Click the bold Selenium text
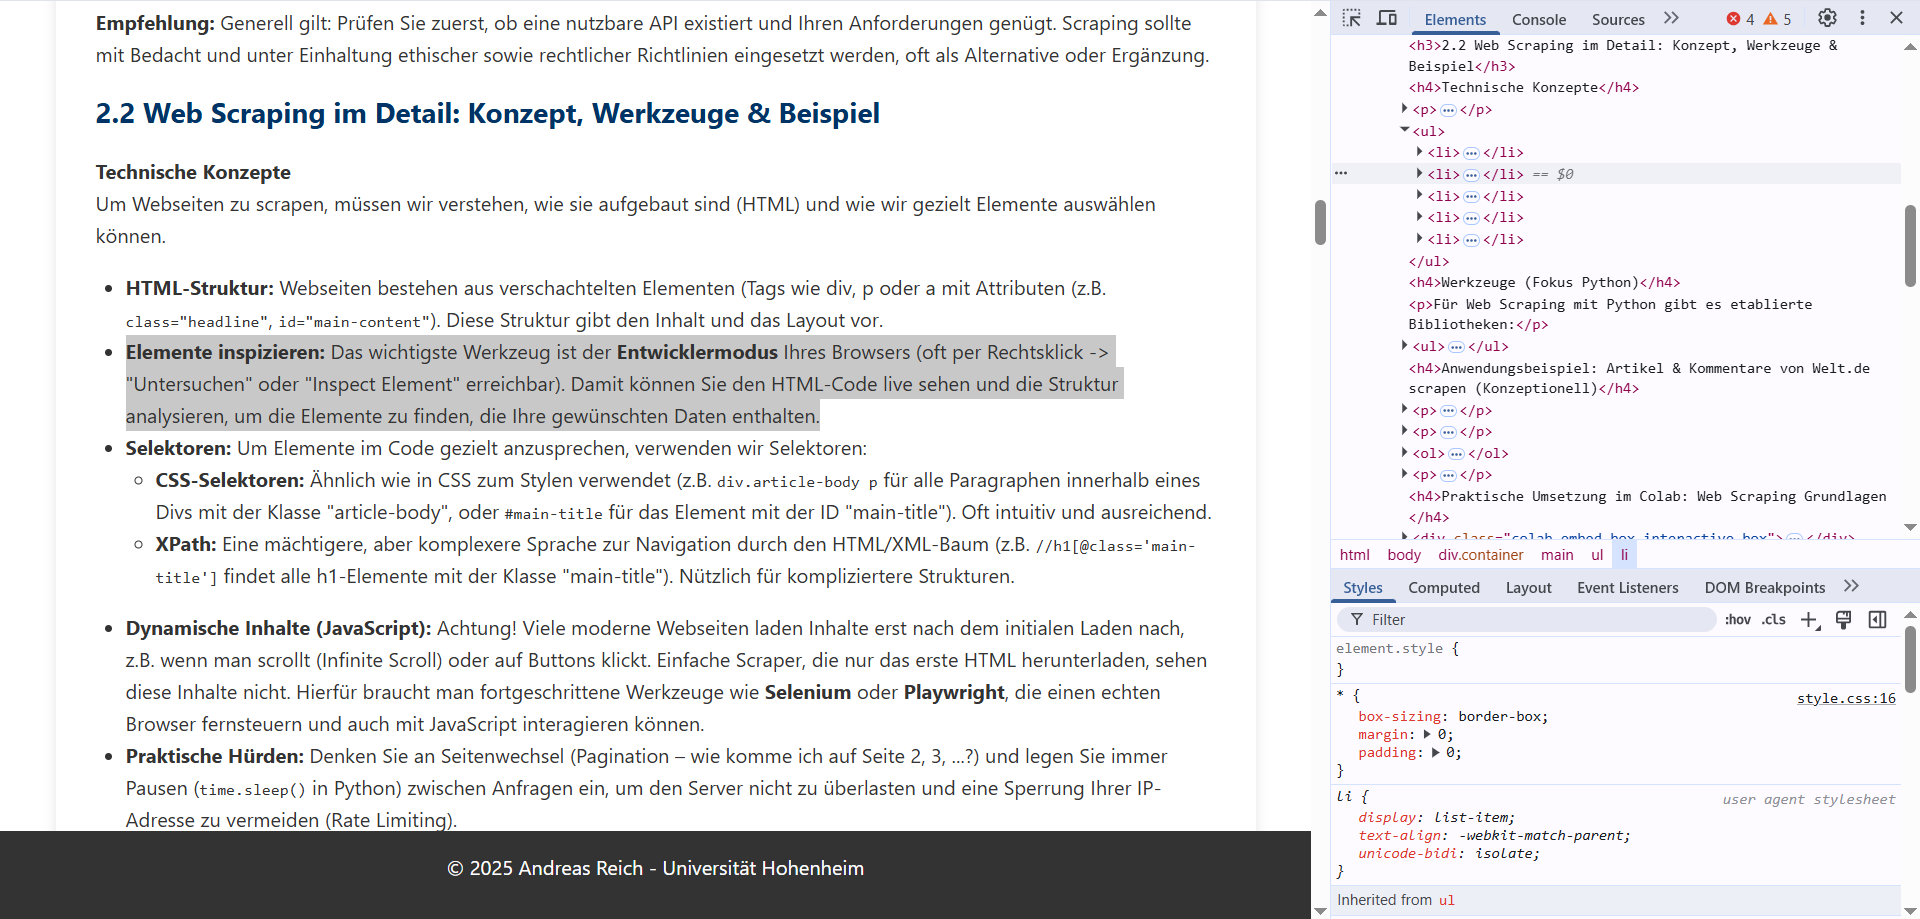The image size is (1920, 919). (808, 692)
